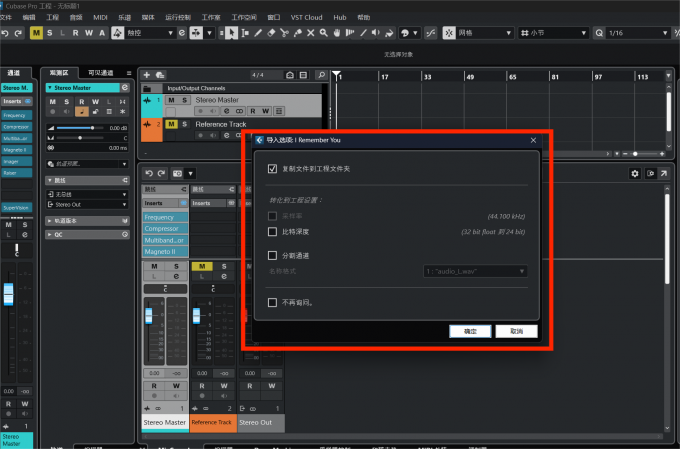Select the Line tool
The image size is (680, 449).
coord(363,33)
